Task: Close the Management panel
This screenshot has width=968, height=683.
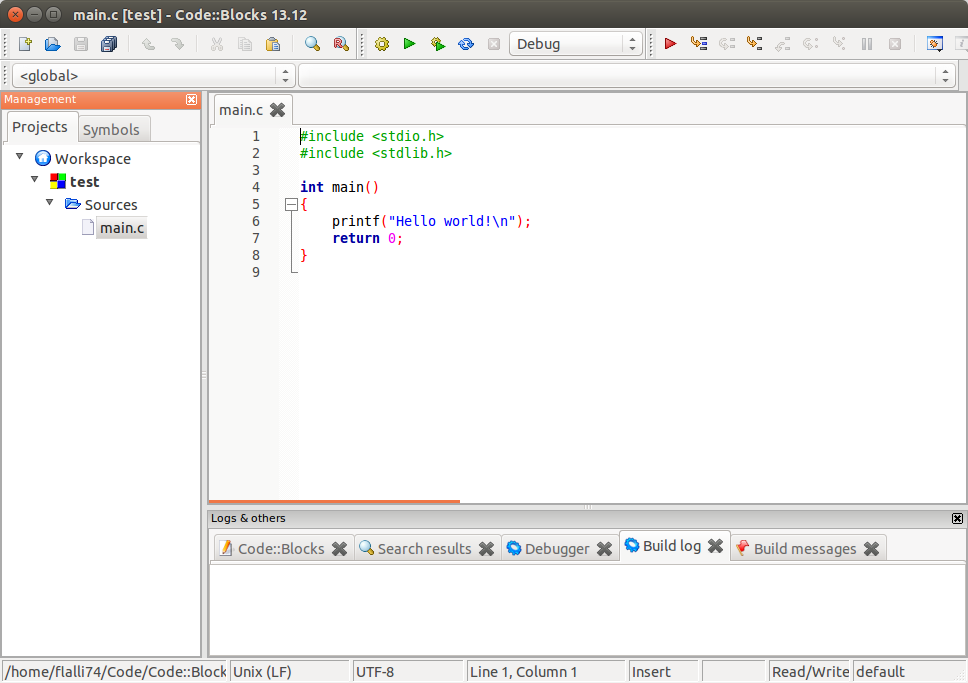Action: 191,99
